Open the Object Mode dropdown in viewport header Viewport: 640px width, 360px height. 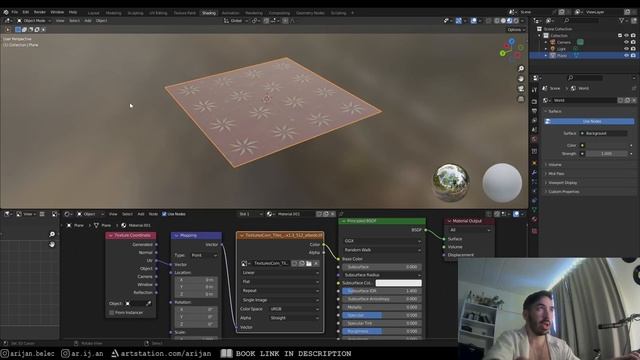pos(34,20)
